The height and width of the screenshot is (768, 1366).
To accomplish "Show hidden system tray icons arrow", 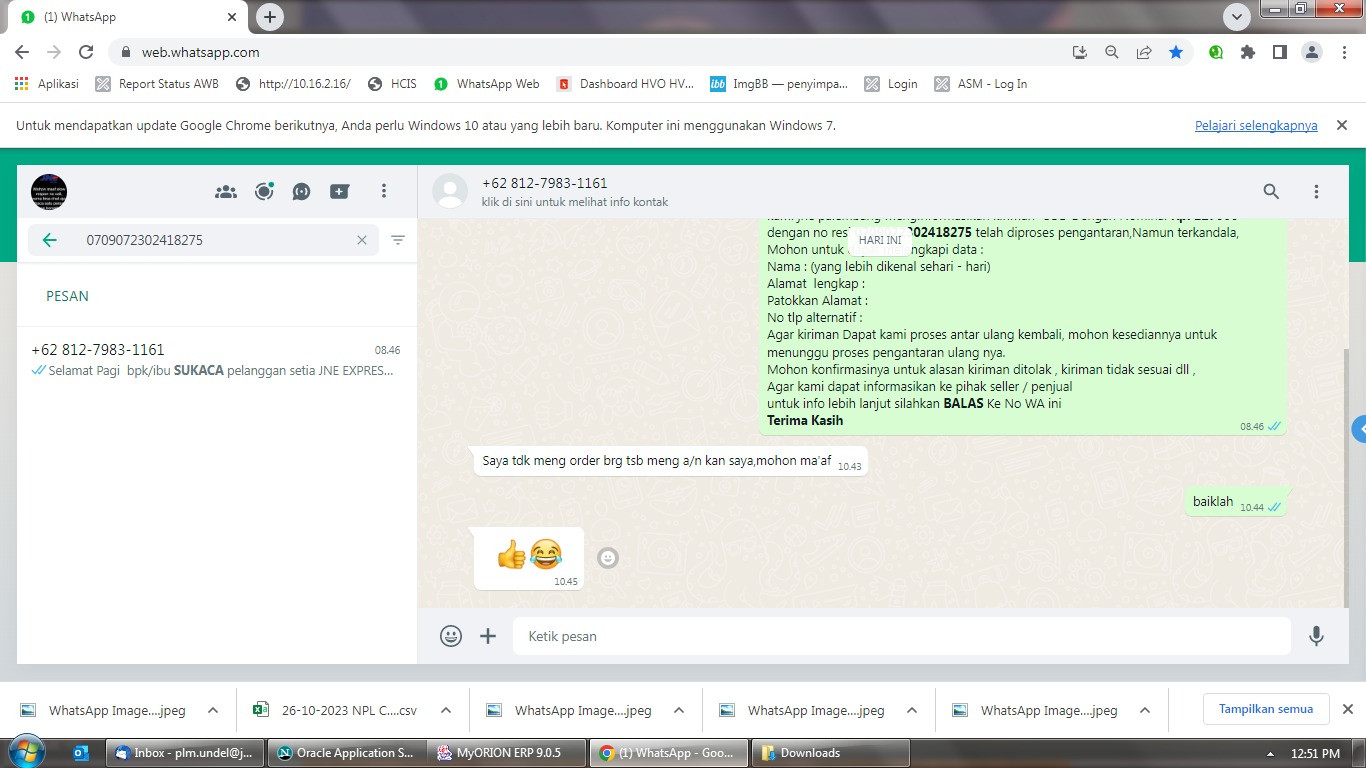I will [x=1270, y=754].
